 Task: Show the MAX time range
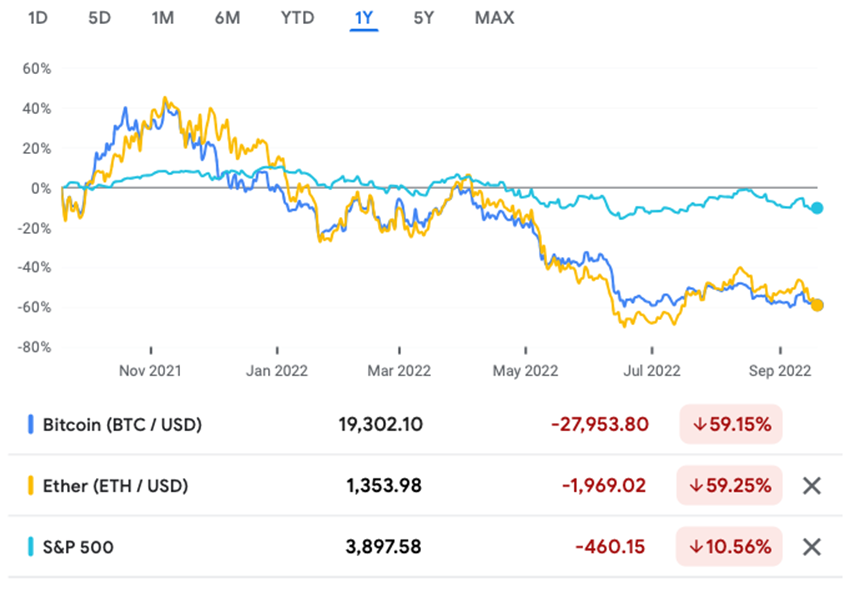click(494, 18)
